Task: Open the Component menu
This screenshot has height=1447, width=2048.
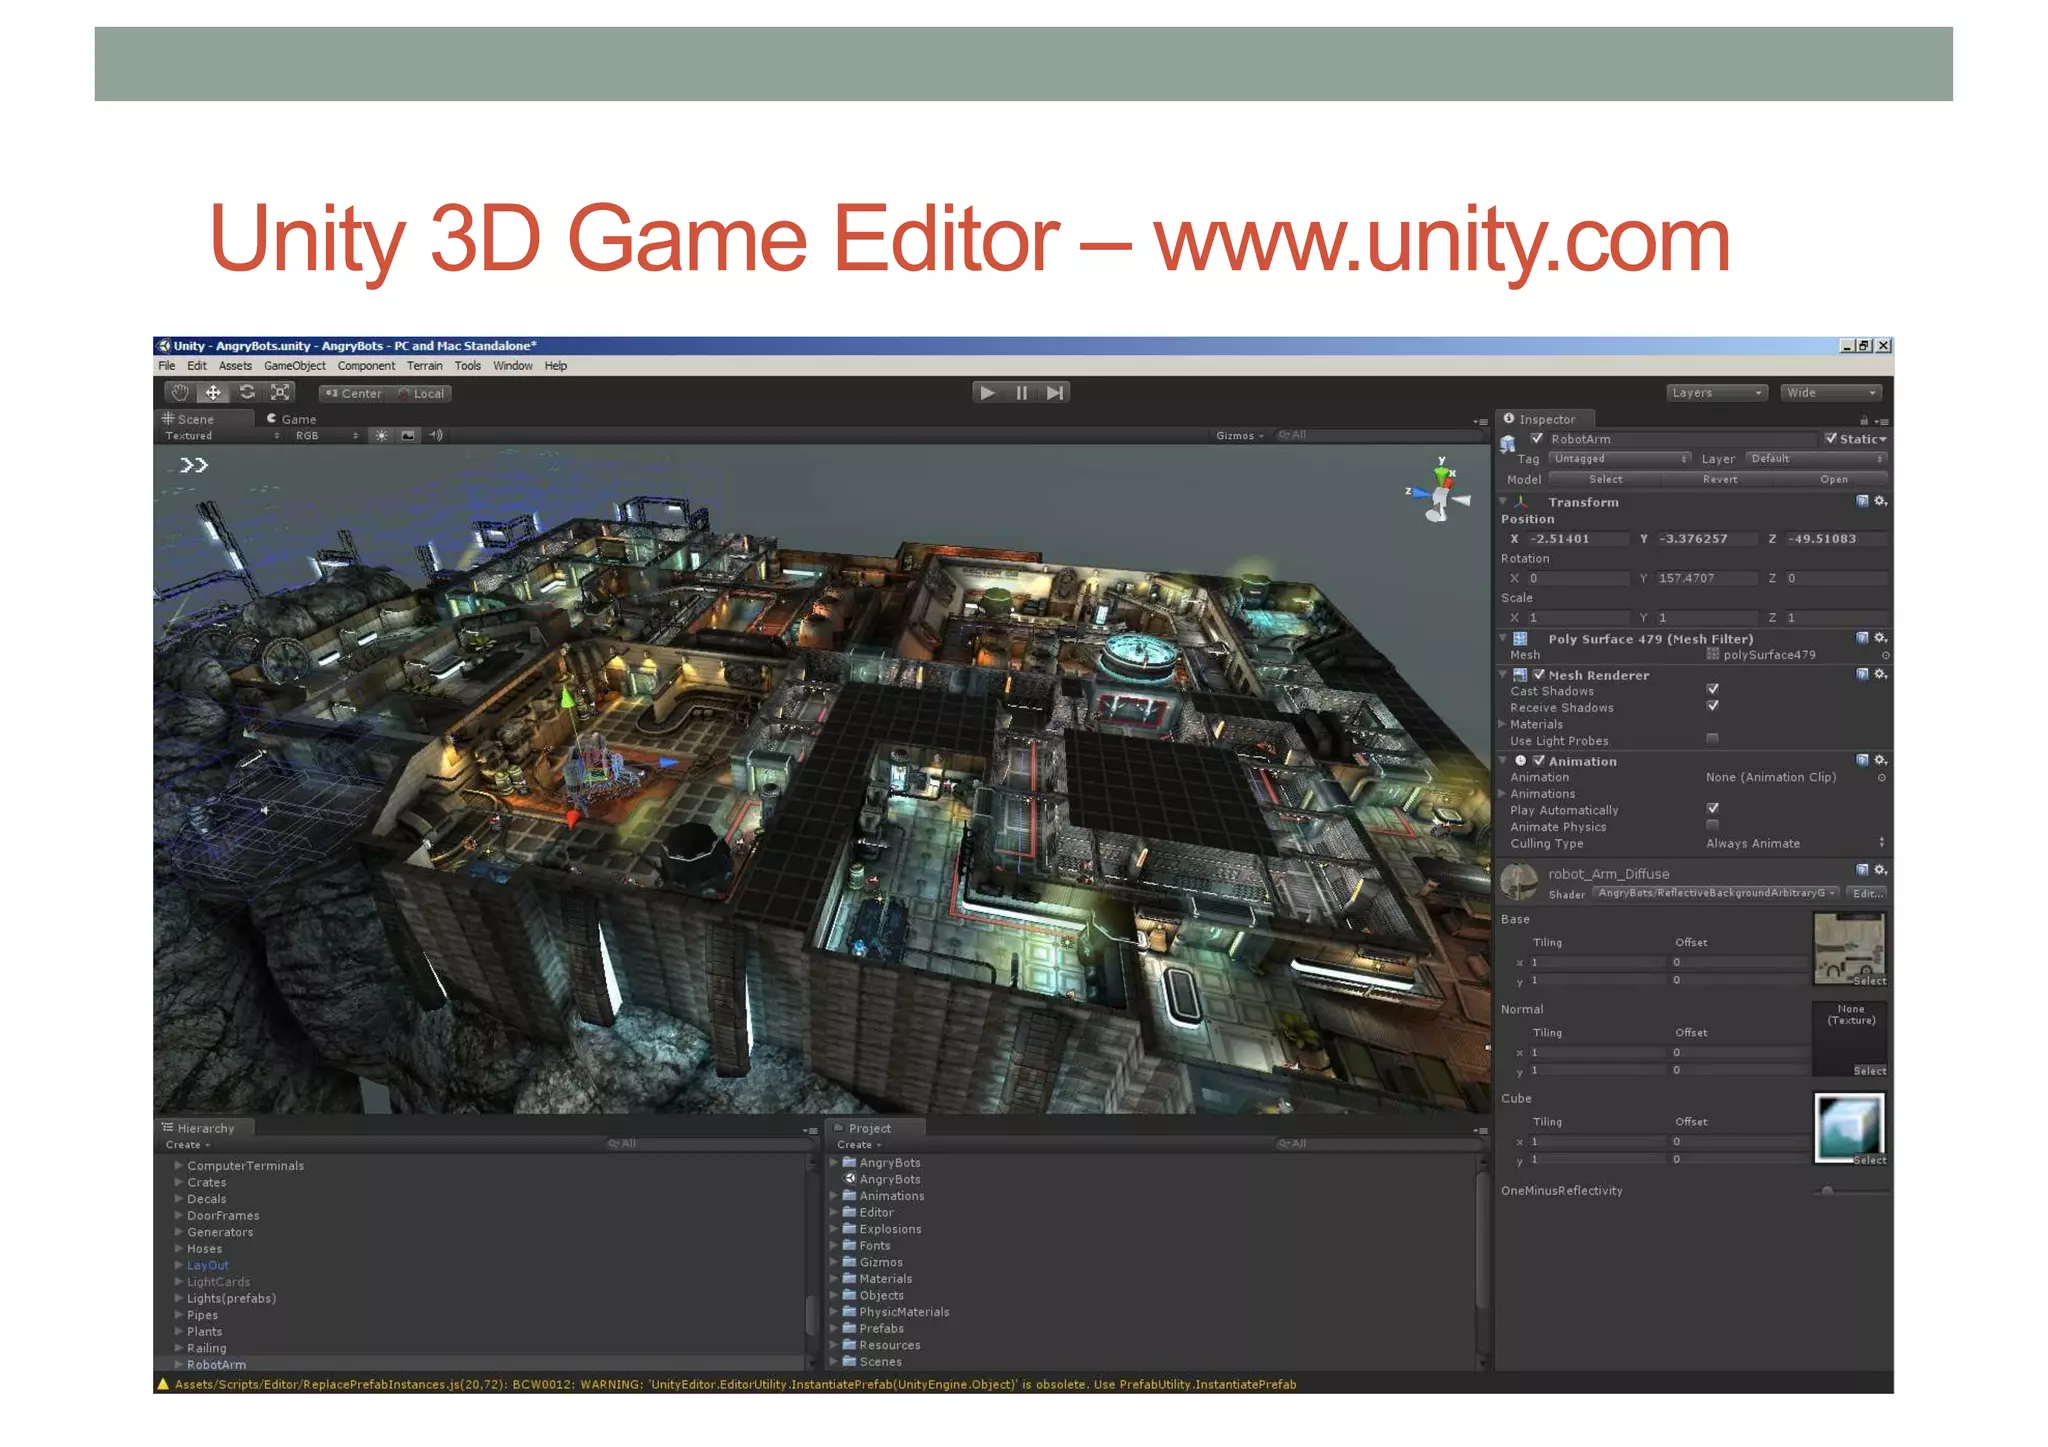Action: [366, 366]
